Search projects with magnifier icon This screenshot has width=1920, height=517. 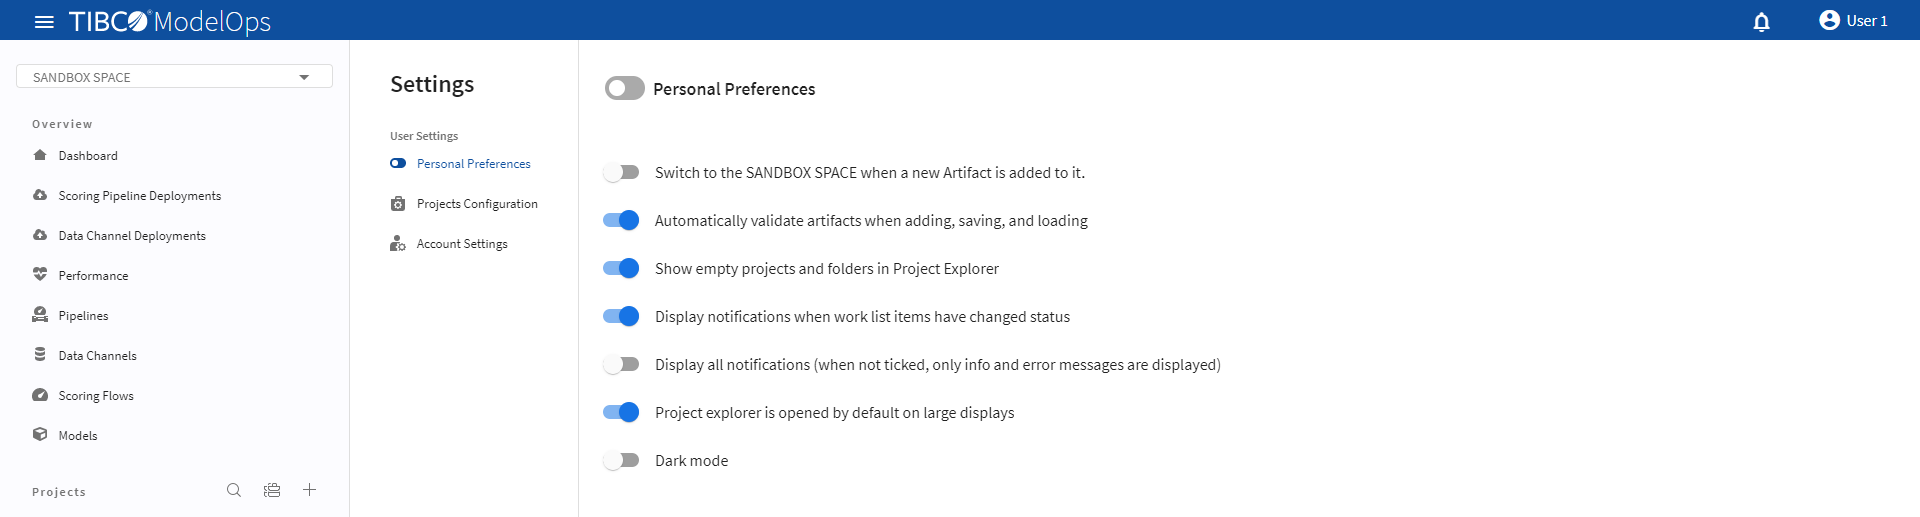click(234, 490)
